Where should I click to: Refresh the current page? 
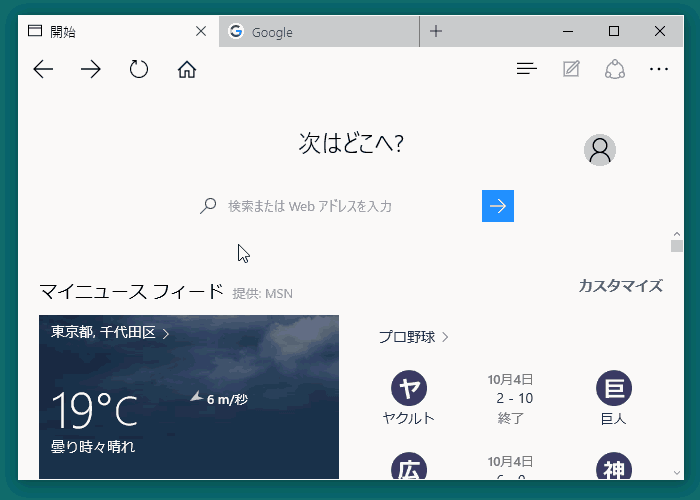coord(139,69)
